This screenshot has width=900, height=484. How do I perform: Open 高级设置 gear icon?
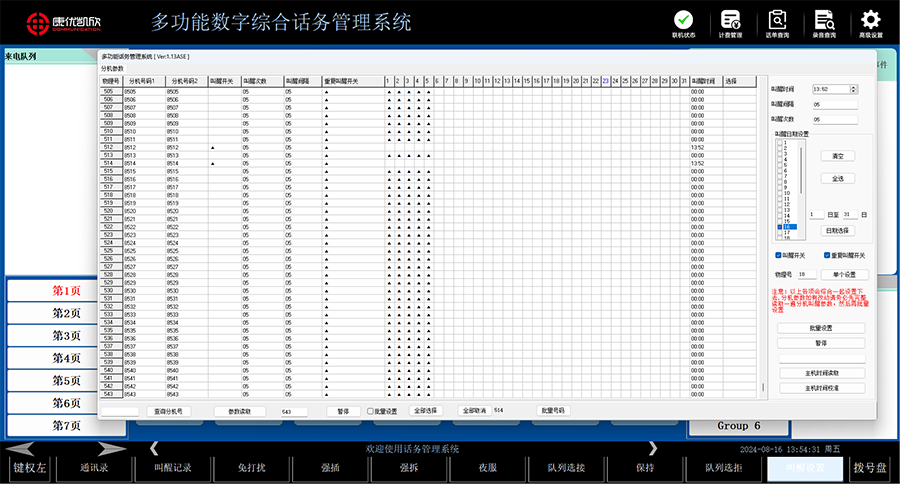[x=870, y=20]
